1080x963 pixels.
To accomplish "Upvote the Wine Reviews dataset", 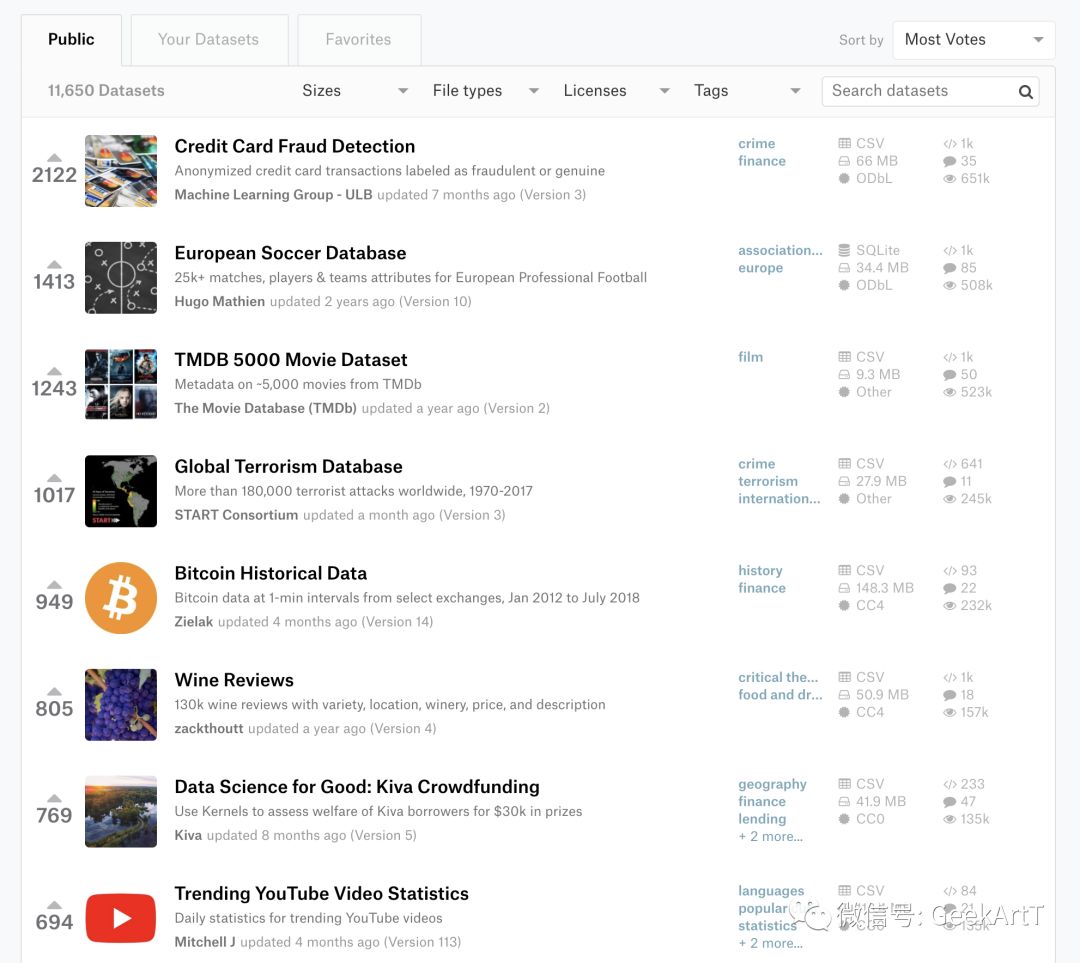I will [x=54, y=692].
